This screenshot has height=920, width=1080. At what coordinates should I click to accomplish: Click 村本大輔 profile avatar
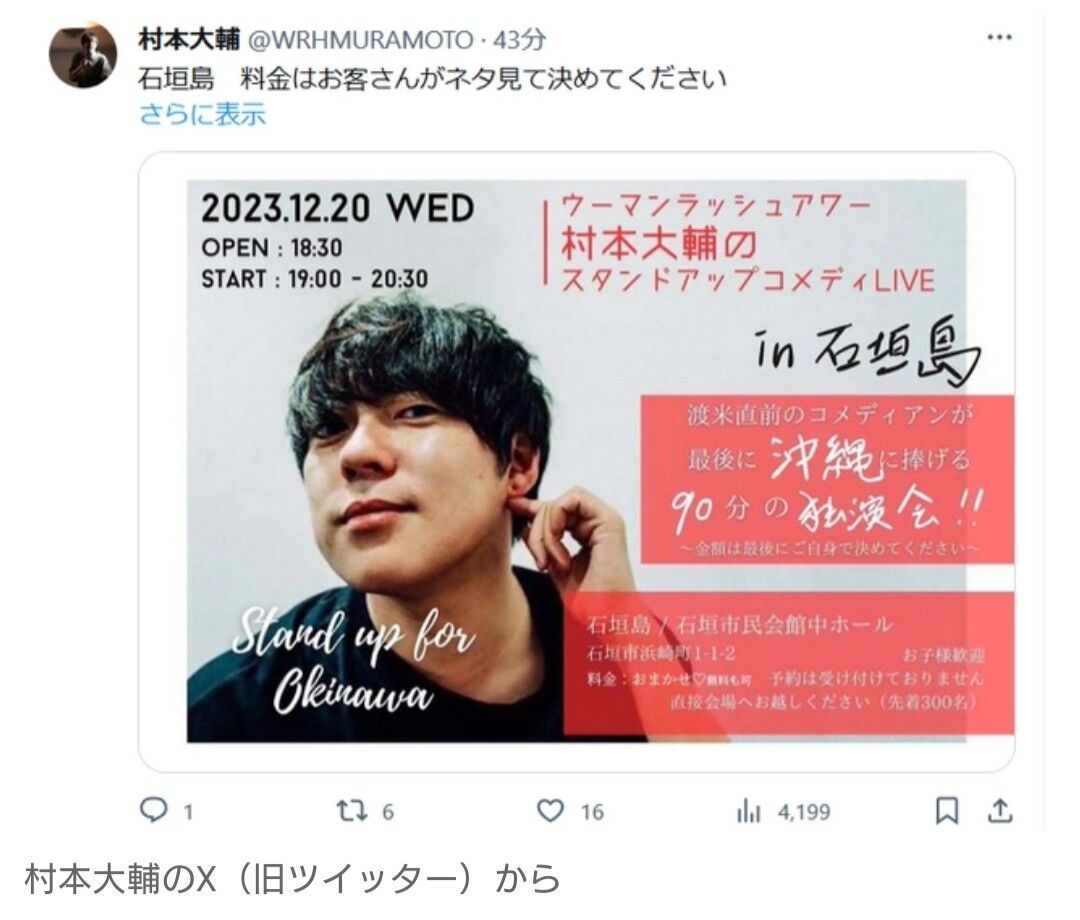pyautogui.click(x=83, y=56)
